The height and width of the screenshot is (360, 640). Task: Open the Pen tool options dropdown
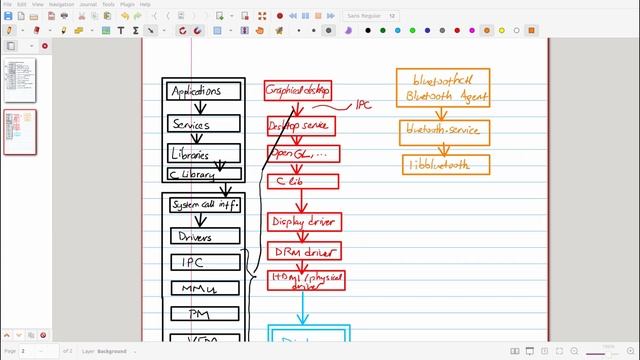click(x=22, y=30)
